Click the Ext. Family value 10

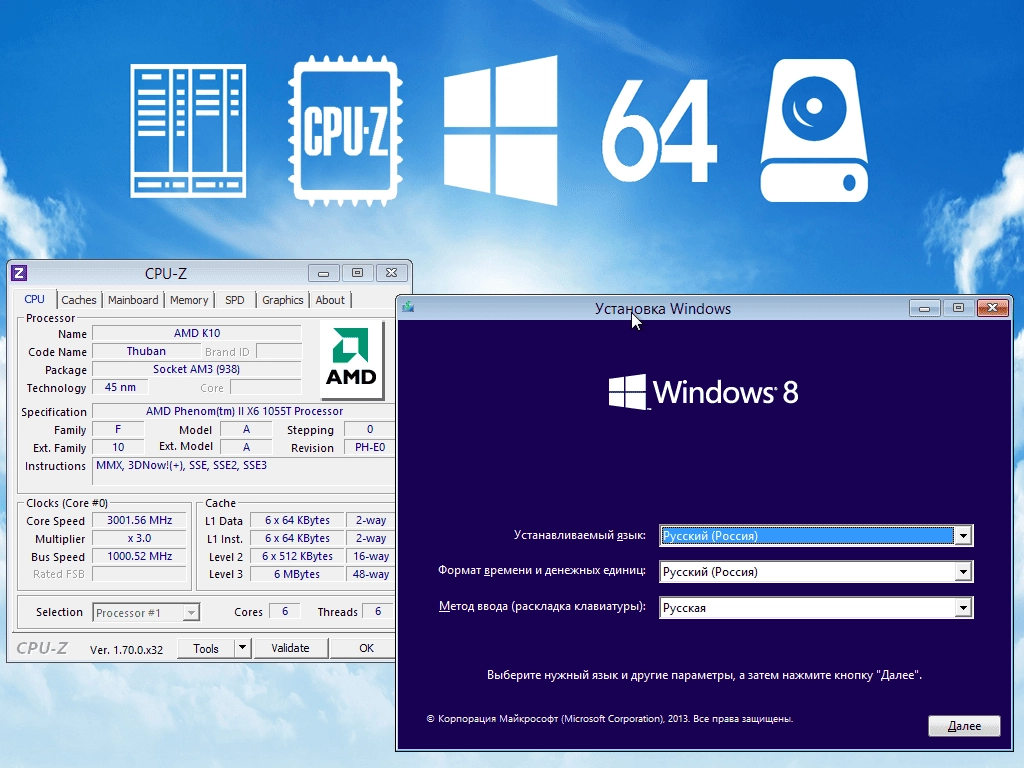118,447
